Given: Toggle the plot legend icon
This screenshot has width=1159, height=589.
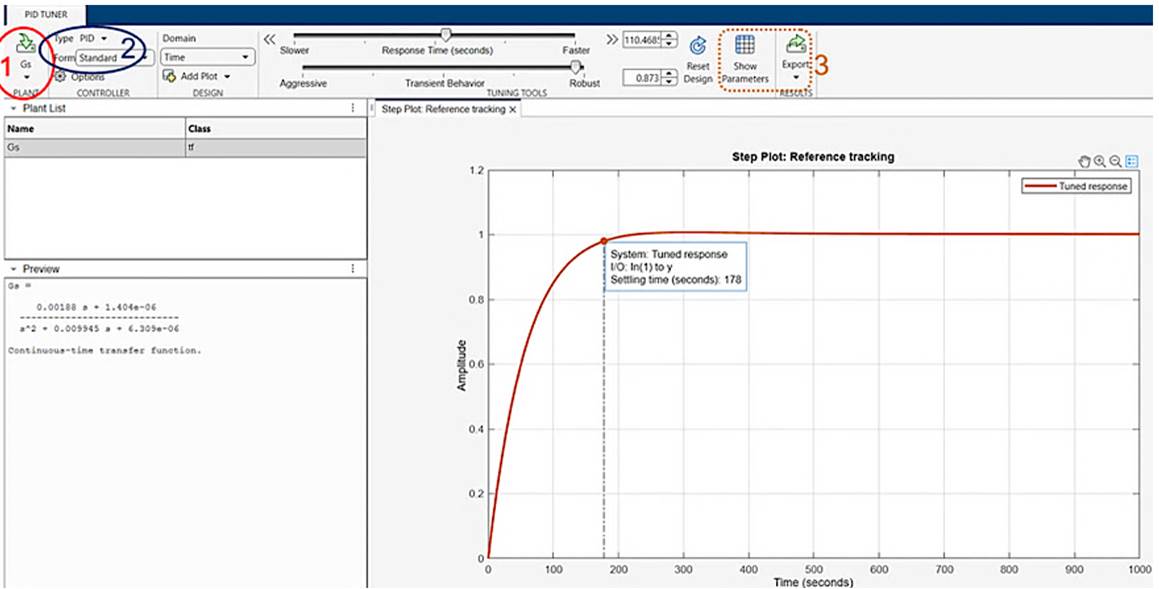Looking at the screenshot, I should pyautogui.click(x=1131, y=161).
